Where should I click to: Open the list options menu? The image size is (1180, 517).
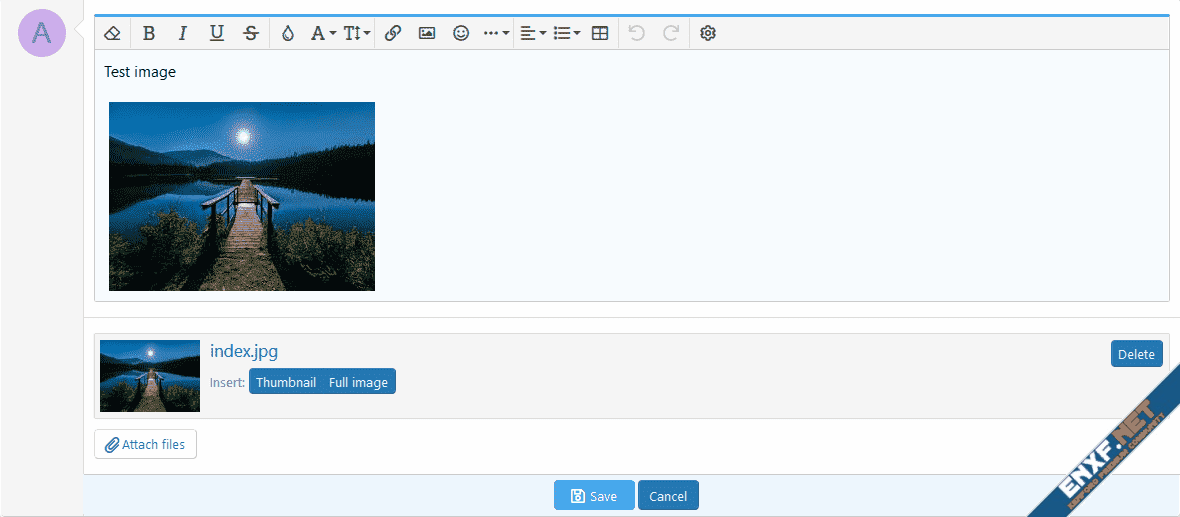567,33
